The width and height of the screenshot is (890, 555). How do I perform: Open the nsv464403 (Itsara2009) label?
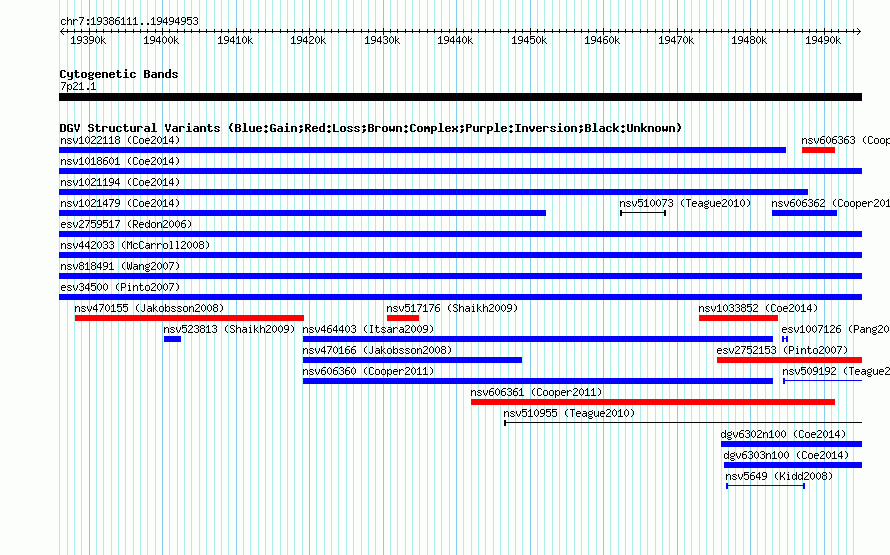[x=368, y=329]
